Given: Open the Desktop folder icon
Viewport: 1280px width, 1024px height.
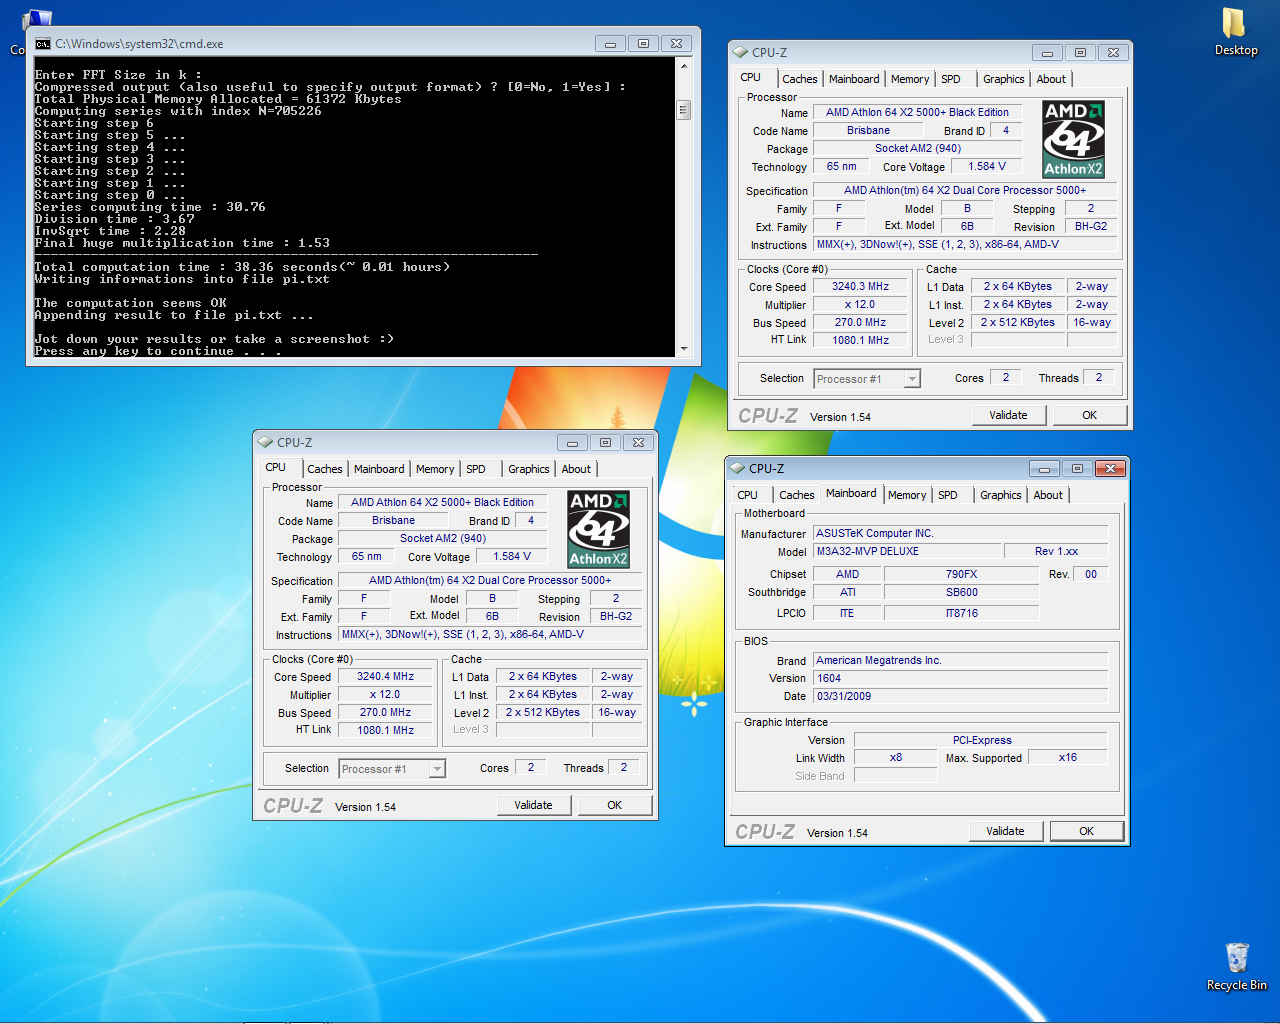Looking at the screenshot, I should (1235, 32).
